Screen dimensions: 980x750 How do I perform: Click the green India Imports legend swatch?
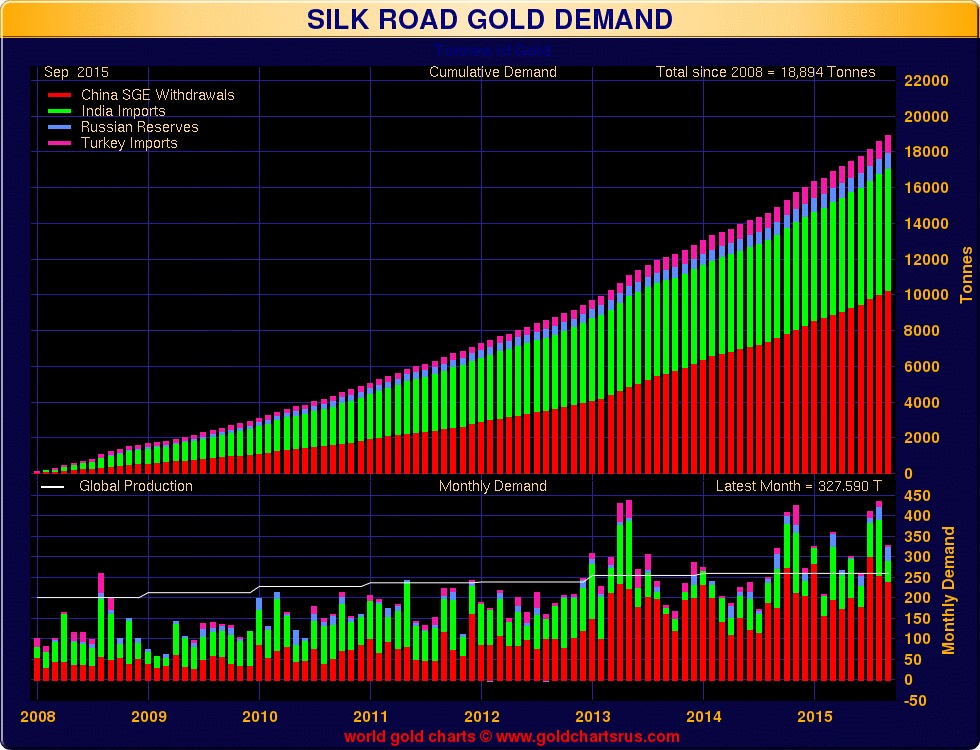[59, 111]
